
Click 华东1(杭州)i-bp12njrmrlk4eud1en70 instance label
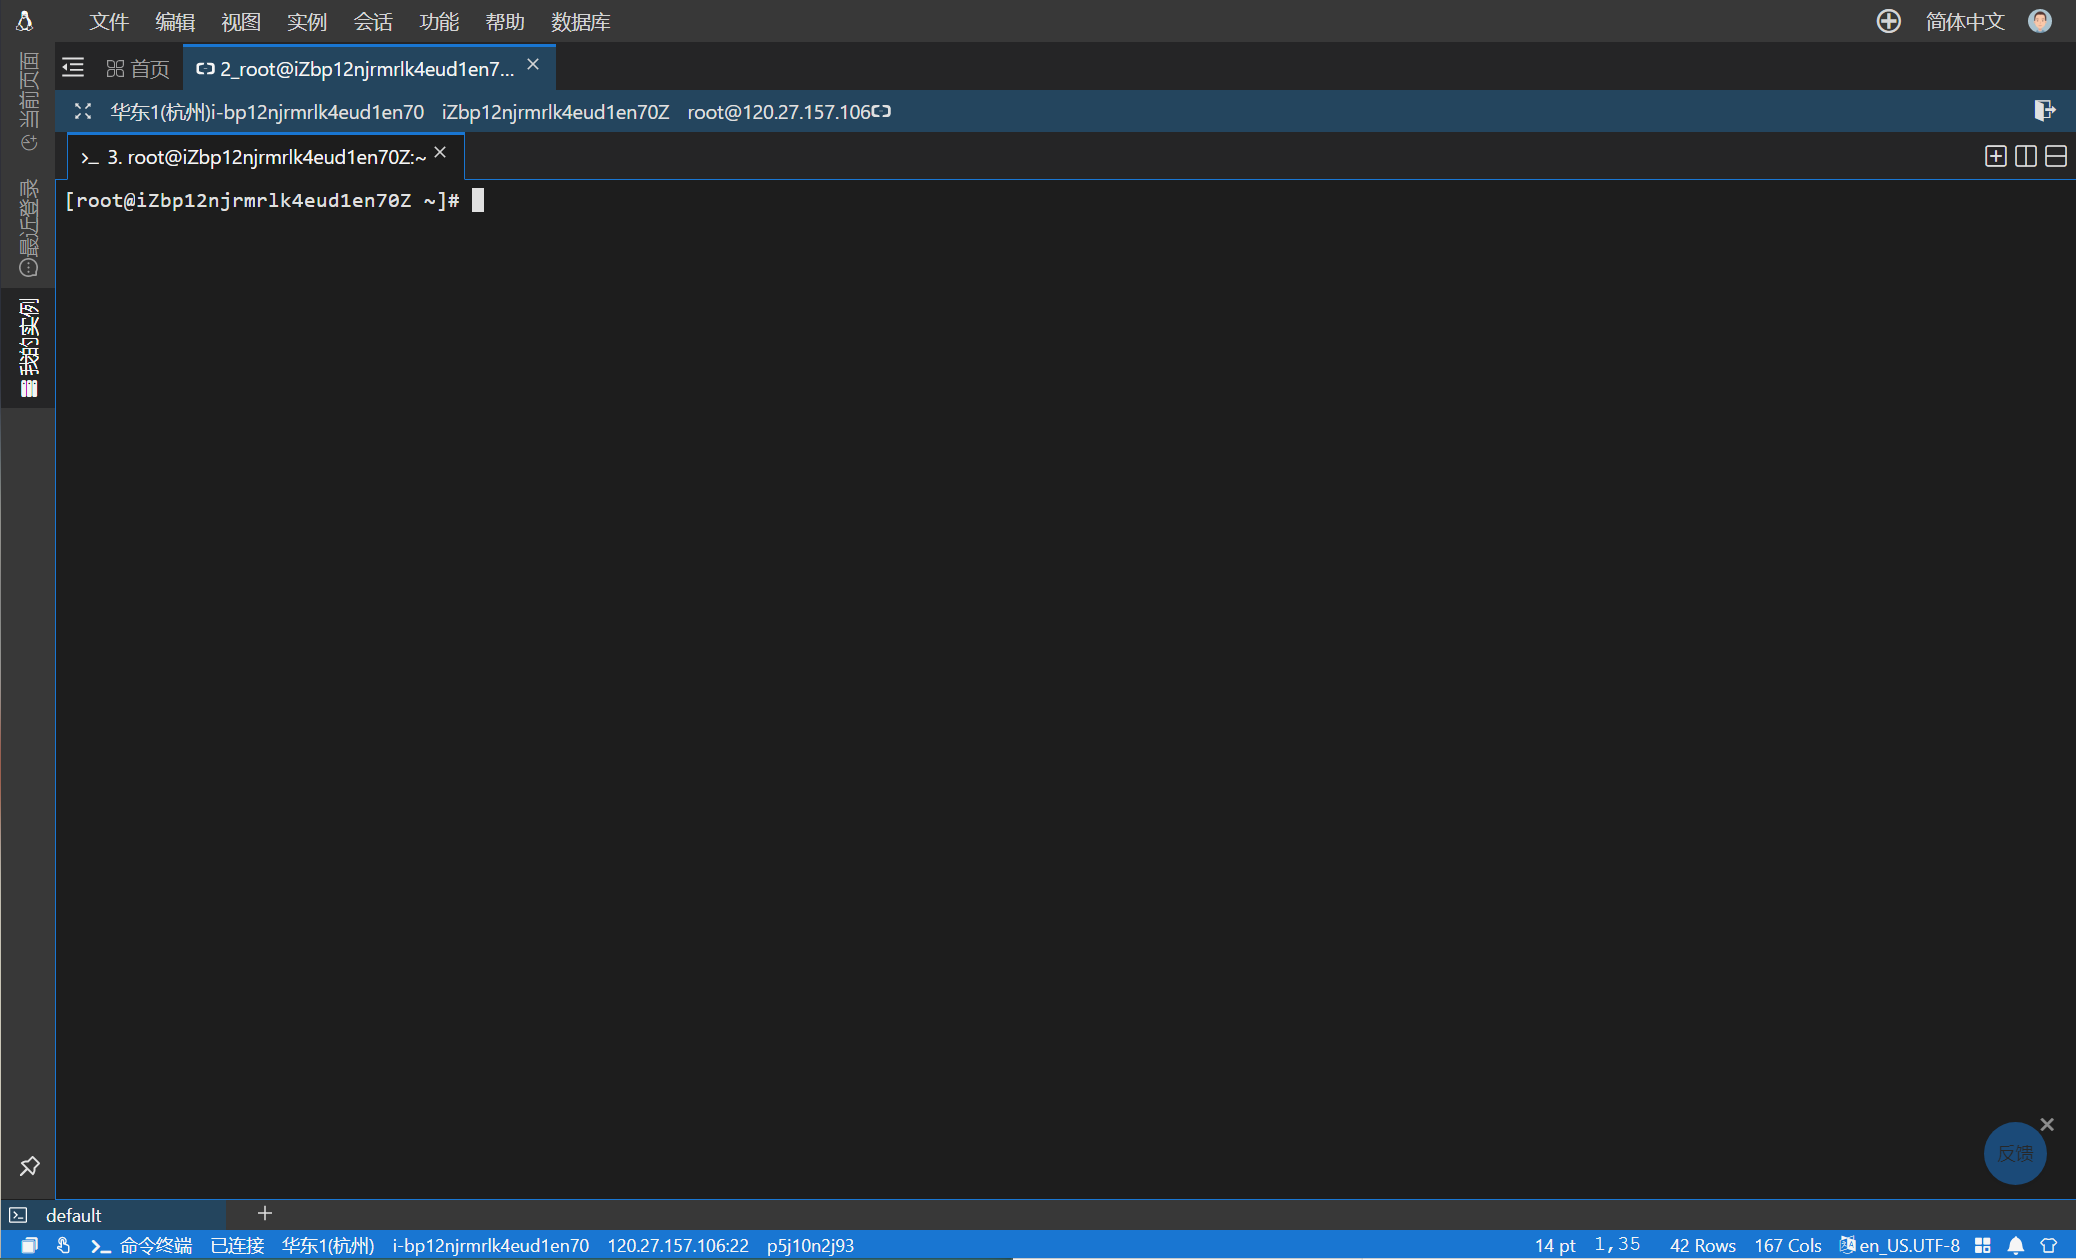coord(267,112)
